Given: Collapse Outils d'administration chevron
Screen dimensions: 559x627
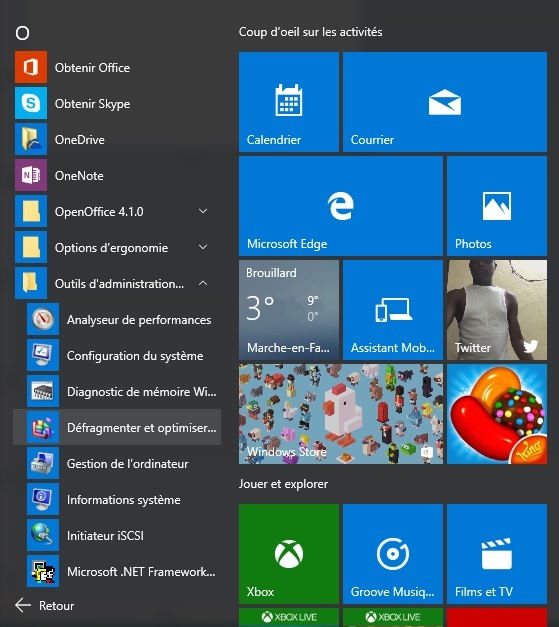Looking at the screenshot, I should click(203, 283).
